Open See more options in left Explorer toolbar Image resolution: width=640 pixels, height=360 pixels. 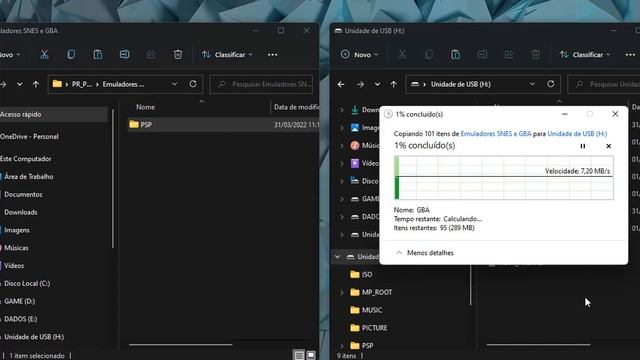(273, 55)
